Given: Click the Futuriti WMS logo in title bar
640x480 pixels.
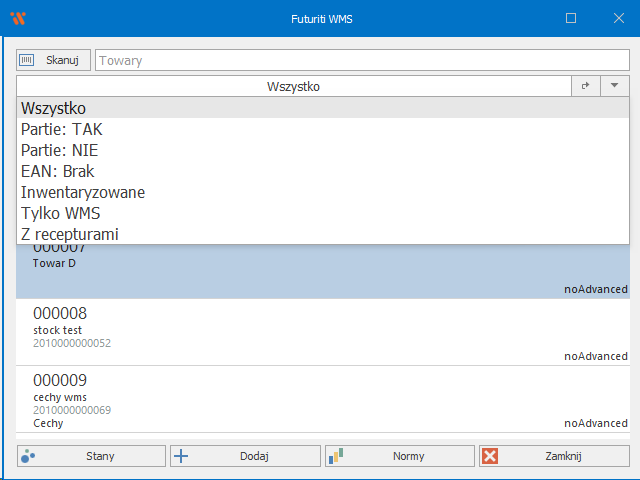Looking at the screenshot, I should 18,18.
